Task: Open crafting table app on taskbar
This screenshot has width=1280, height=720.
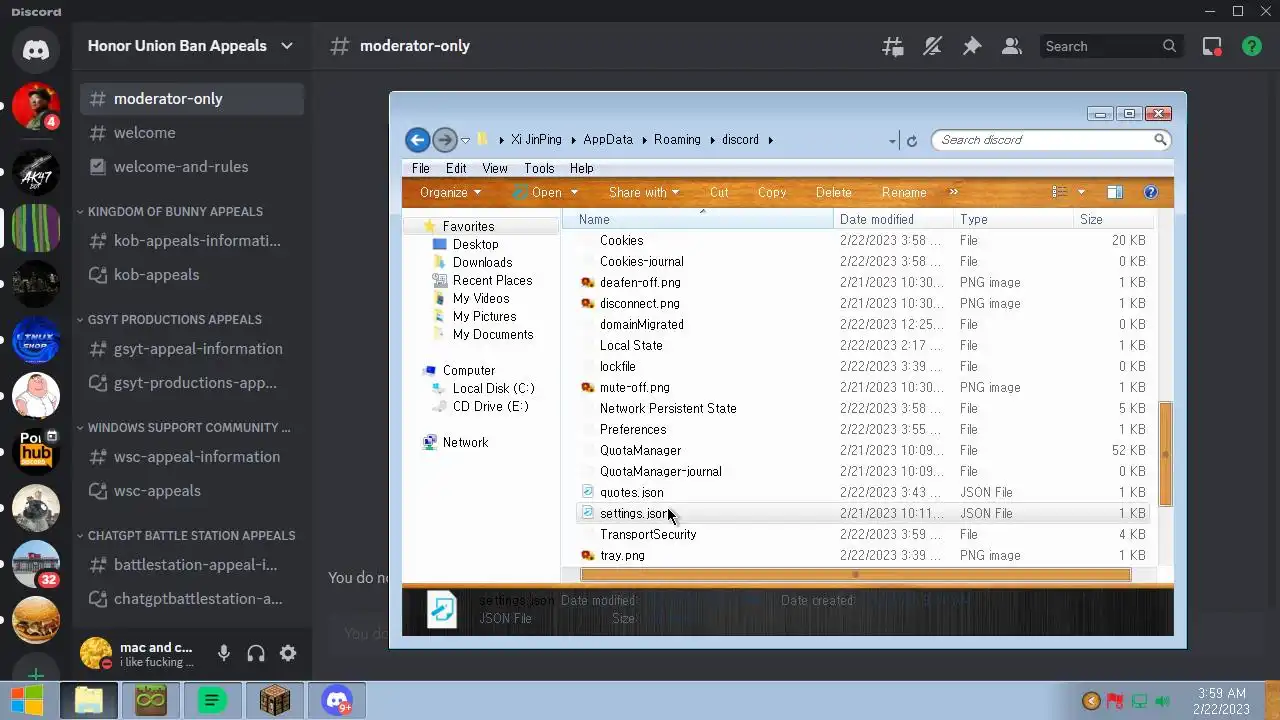Action: [274, 700]
